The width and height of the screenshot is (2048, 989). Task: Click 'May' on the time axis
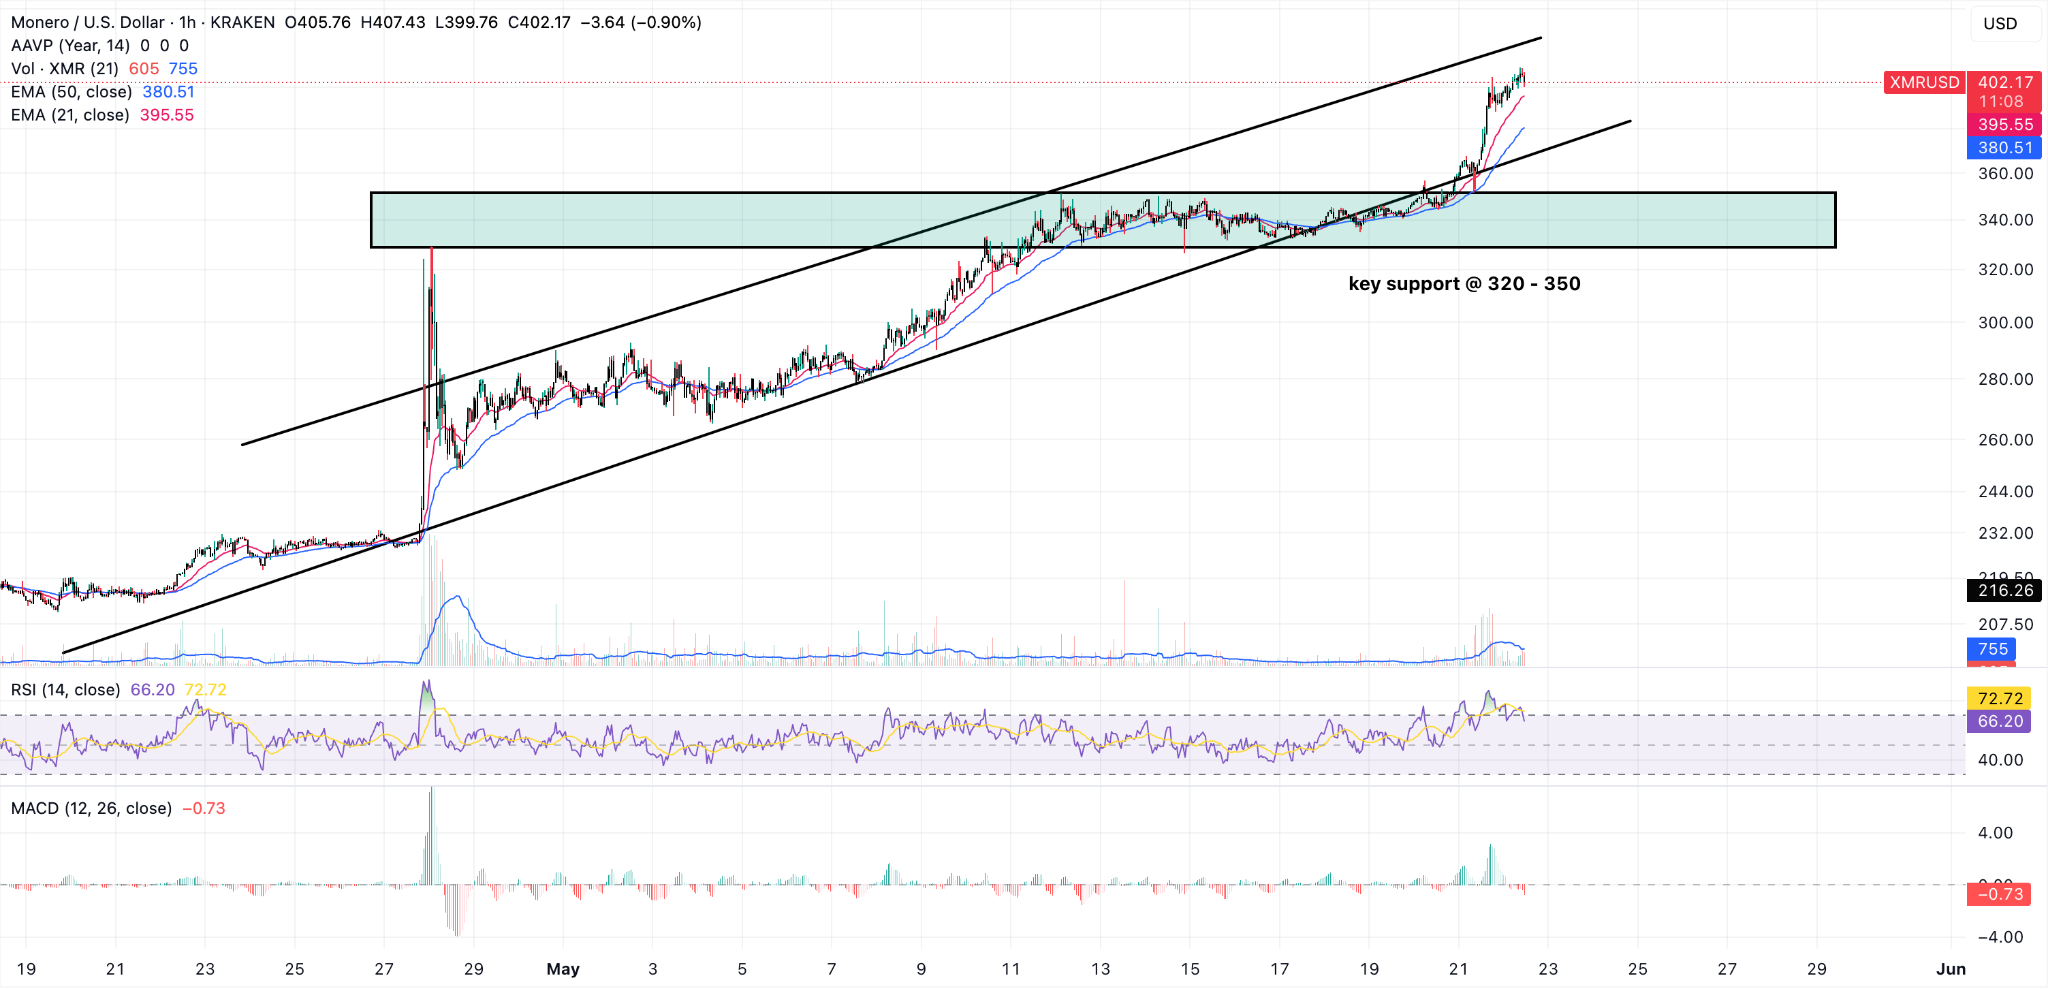pyautogui.click(x=563, y=969)
